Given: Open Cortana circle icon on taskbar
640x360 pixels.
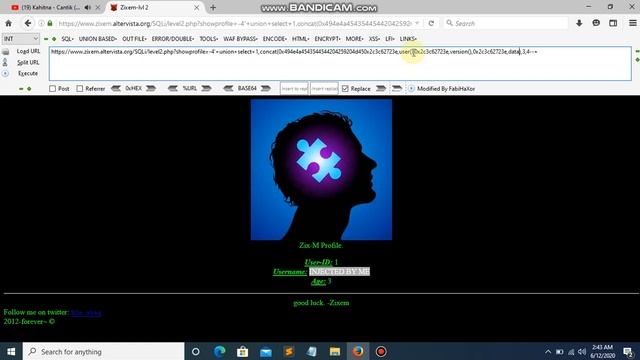Looking at the screenshot, I should coord(196,351).
